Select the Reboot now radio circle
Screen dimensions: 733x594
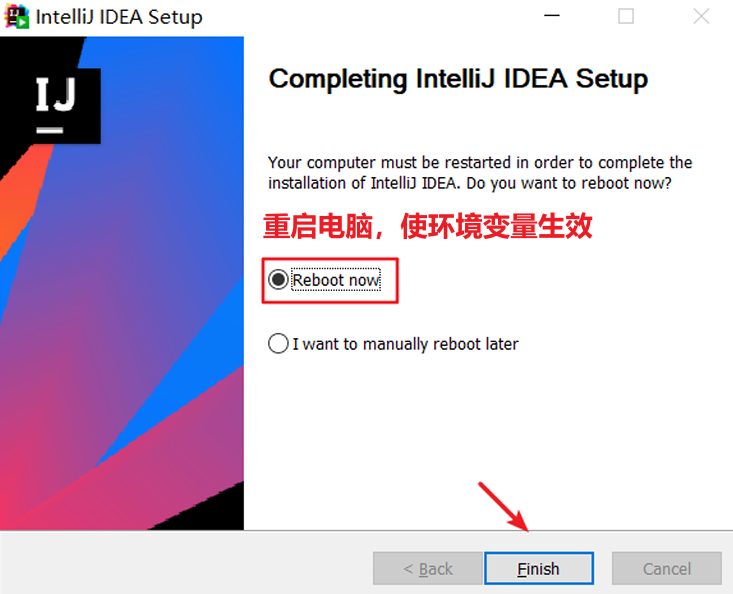click(x=278, y=281)
